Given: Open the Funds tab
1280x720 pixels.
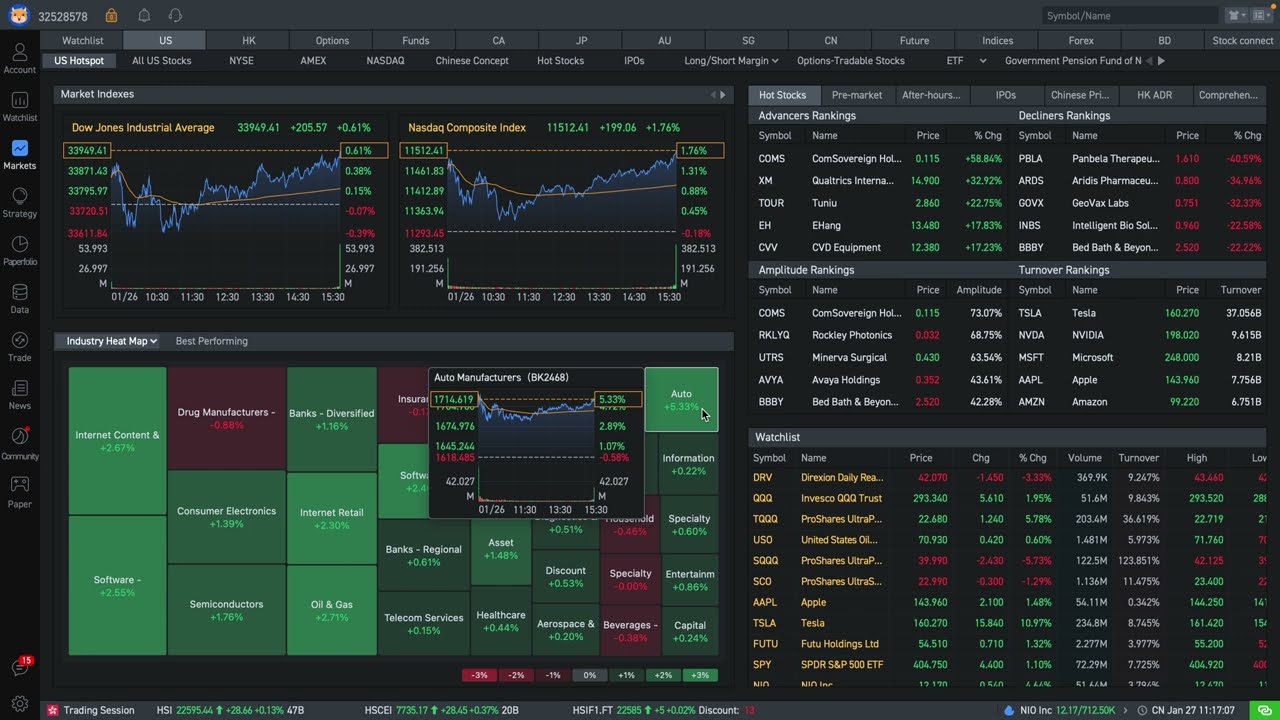Looking at the screenshot, I should [415, 41].
